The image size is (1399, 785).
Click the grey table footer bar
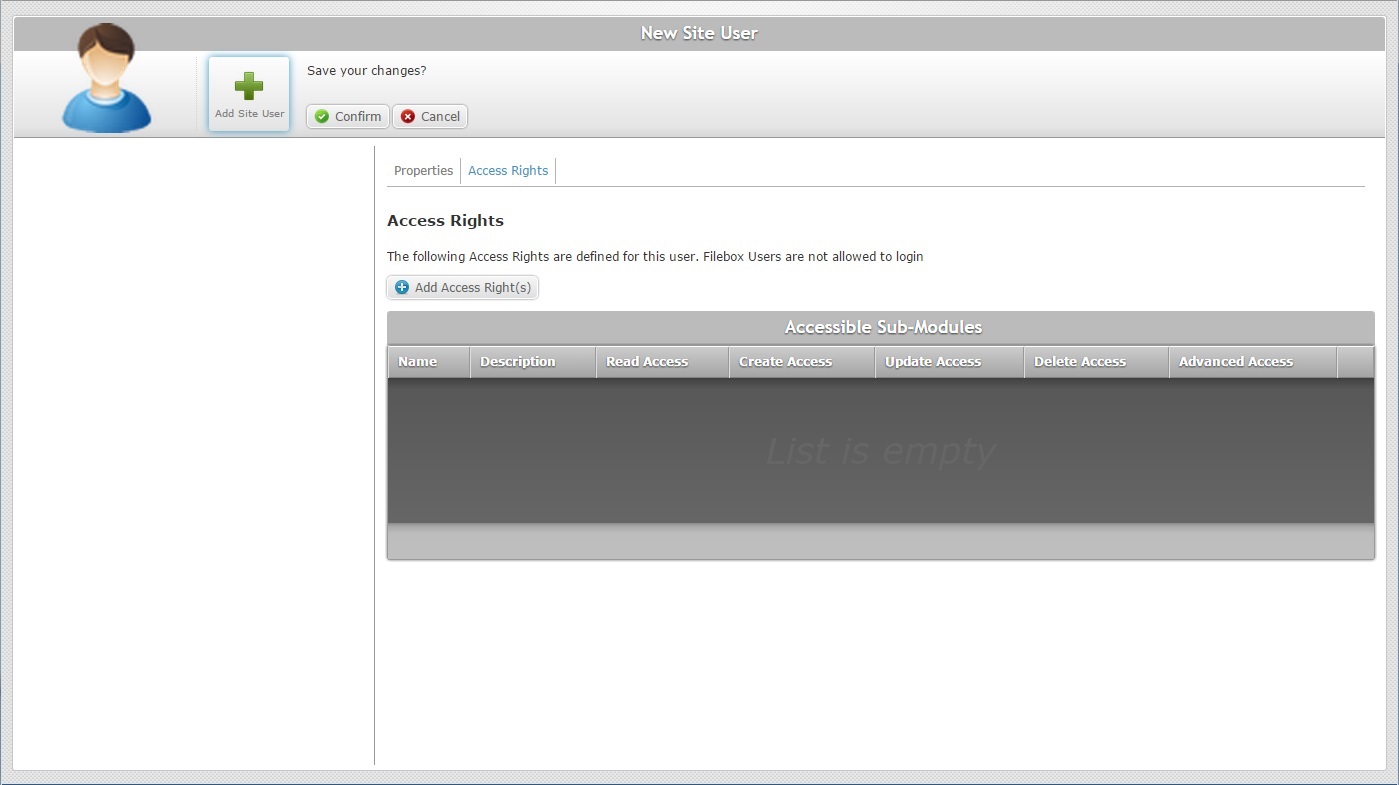881,541
